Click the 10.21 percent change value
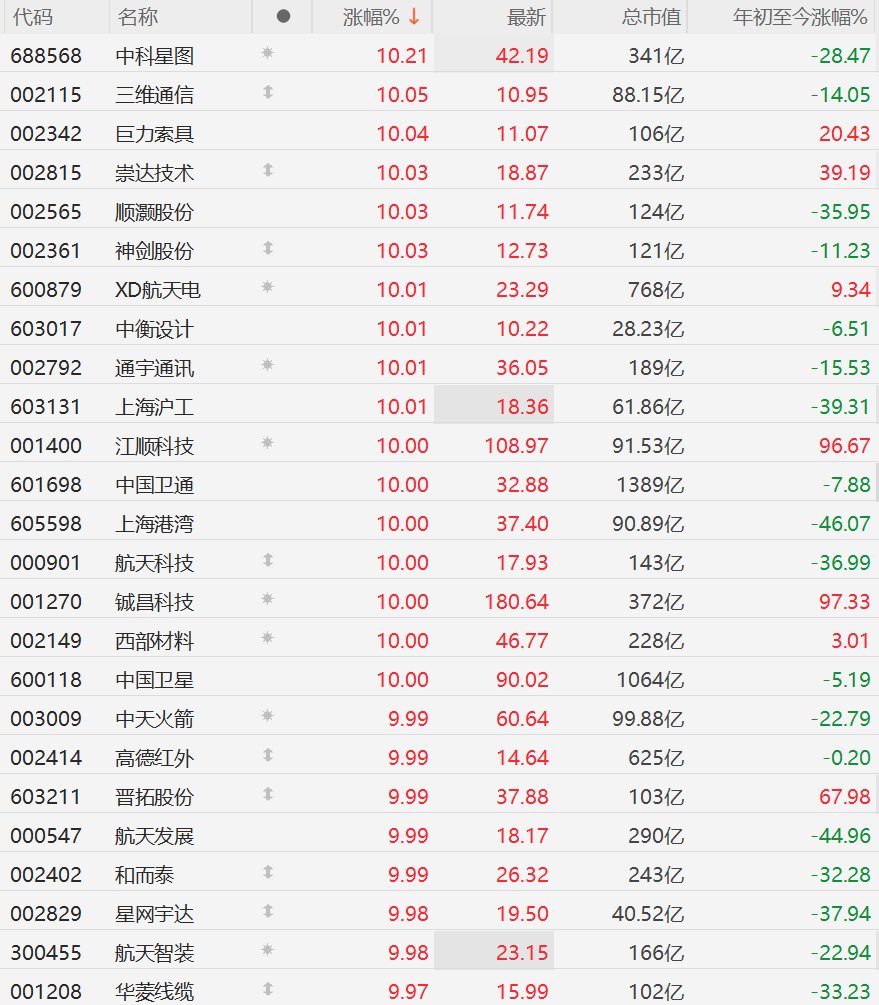The image size is (879, 1005). (402, 56)
